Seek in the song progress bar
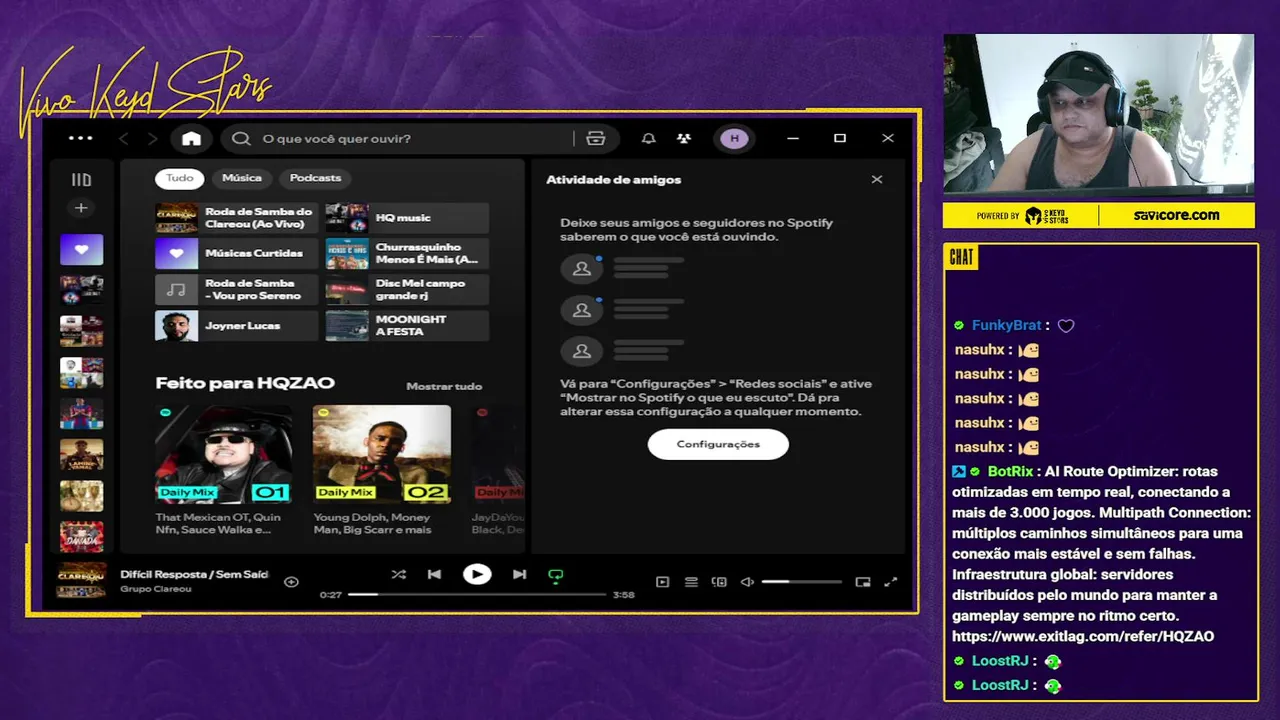This screenshot has height=720, width=1280. [477, 594]
